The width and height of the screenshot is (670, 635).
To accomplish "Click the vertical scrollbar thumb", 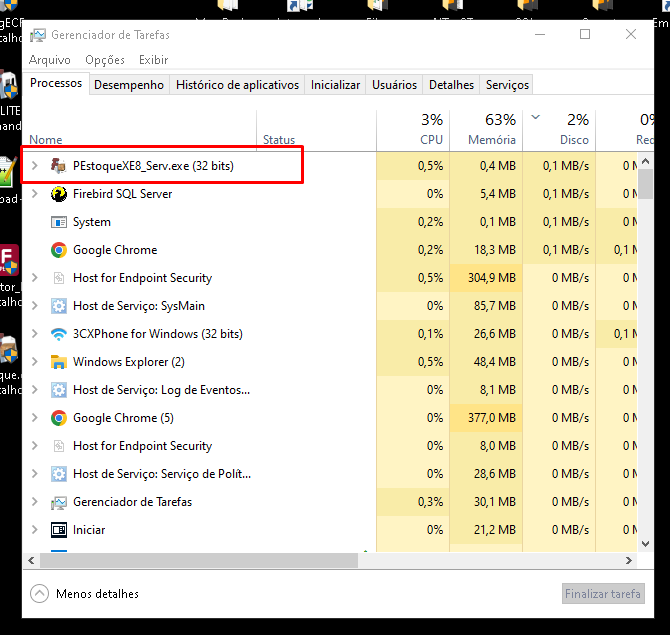I will [646, 184].
